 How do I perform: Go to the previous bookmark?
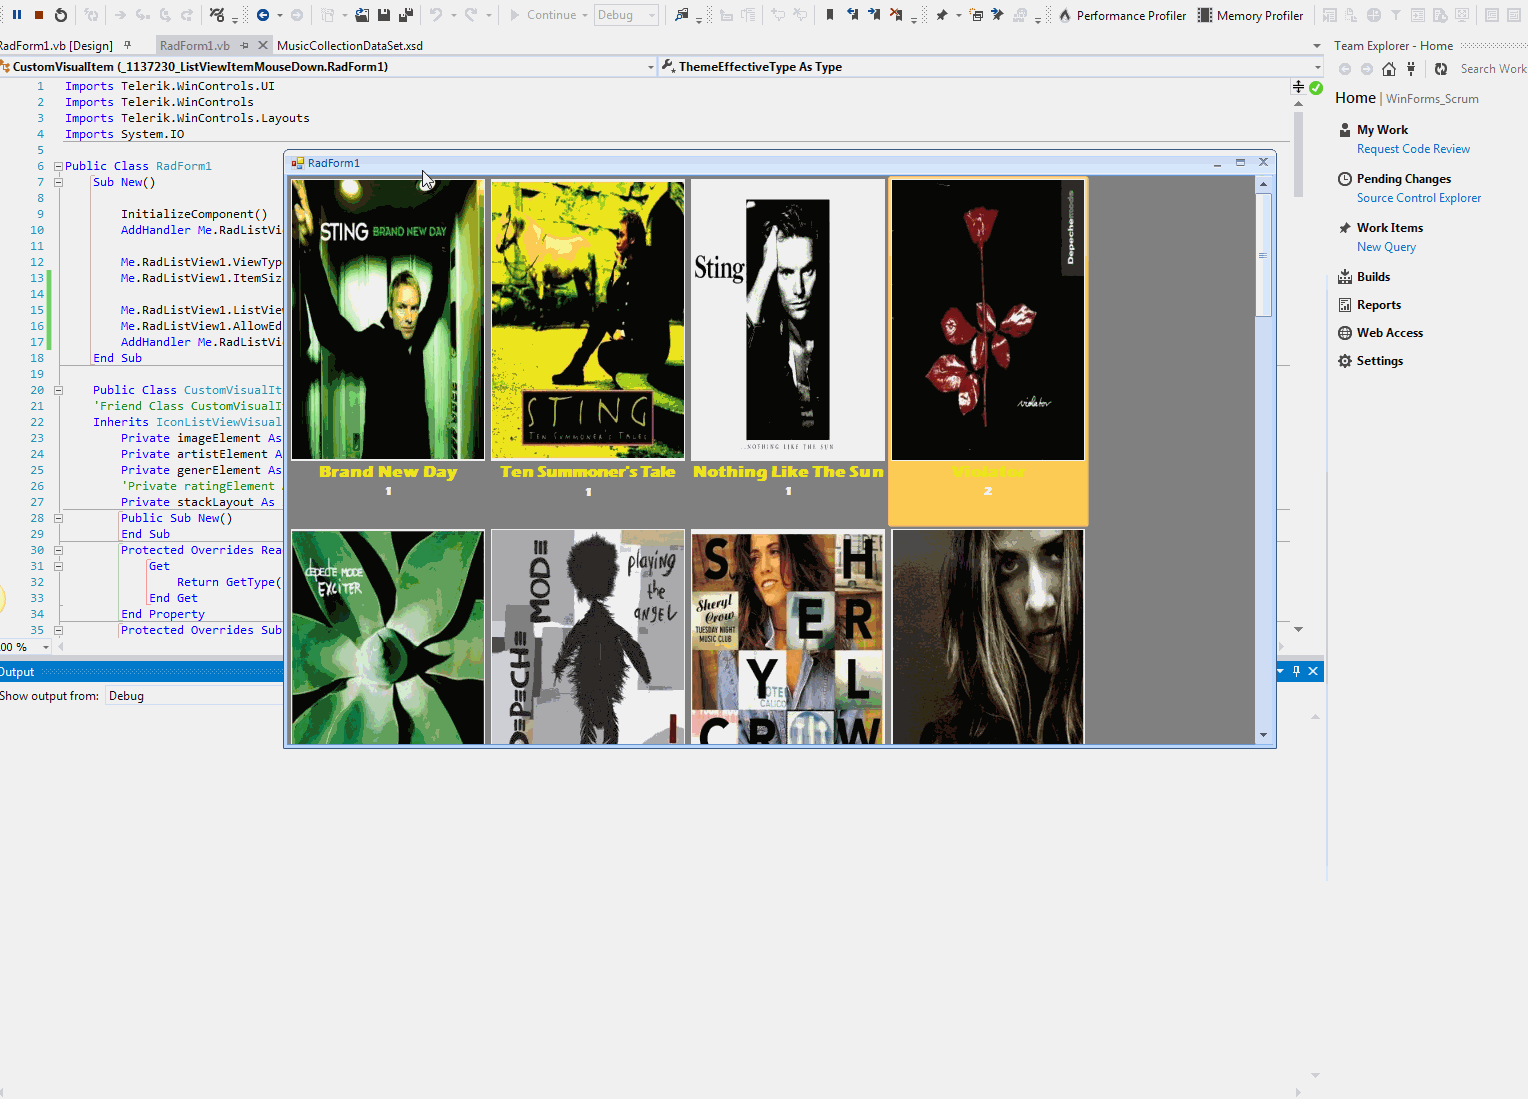pyautogui.click(x=852, y=15)
